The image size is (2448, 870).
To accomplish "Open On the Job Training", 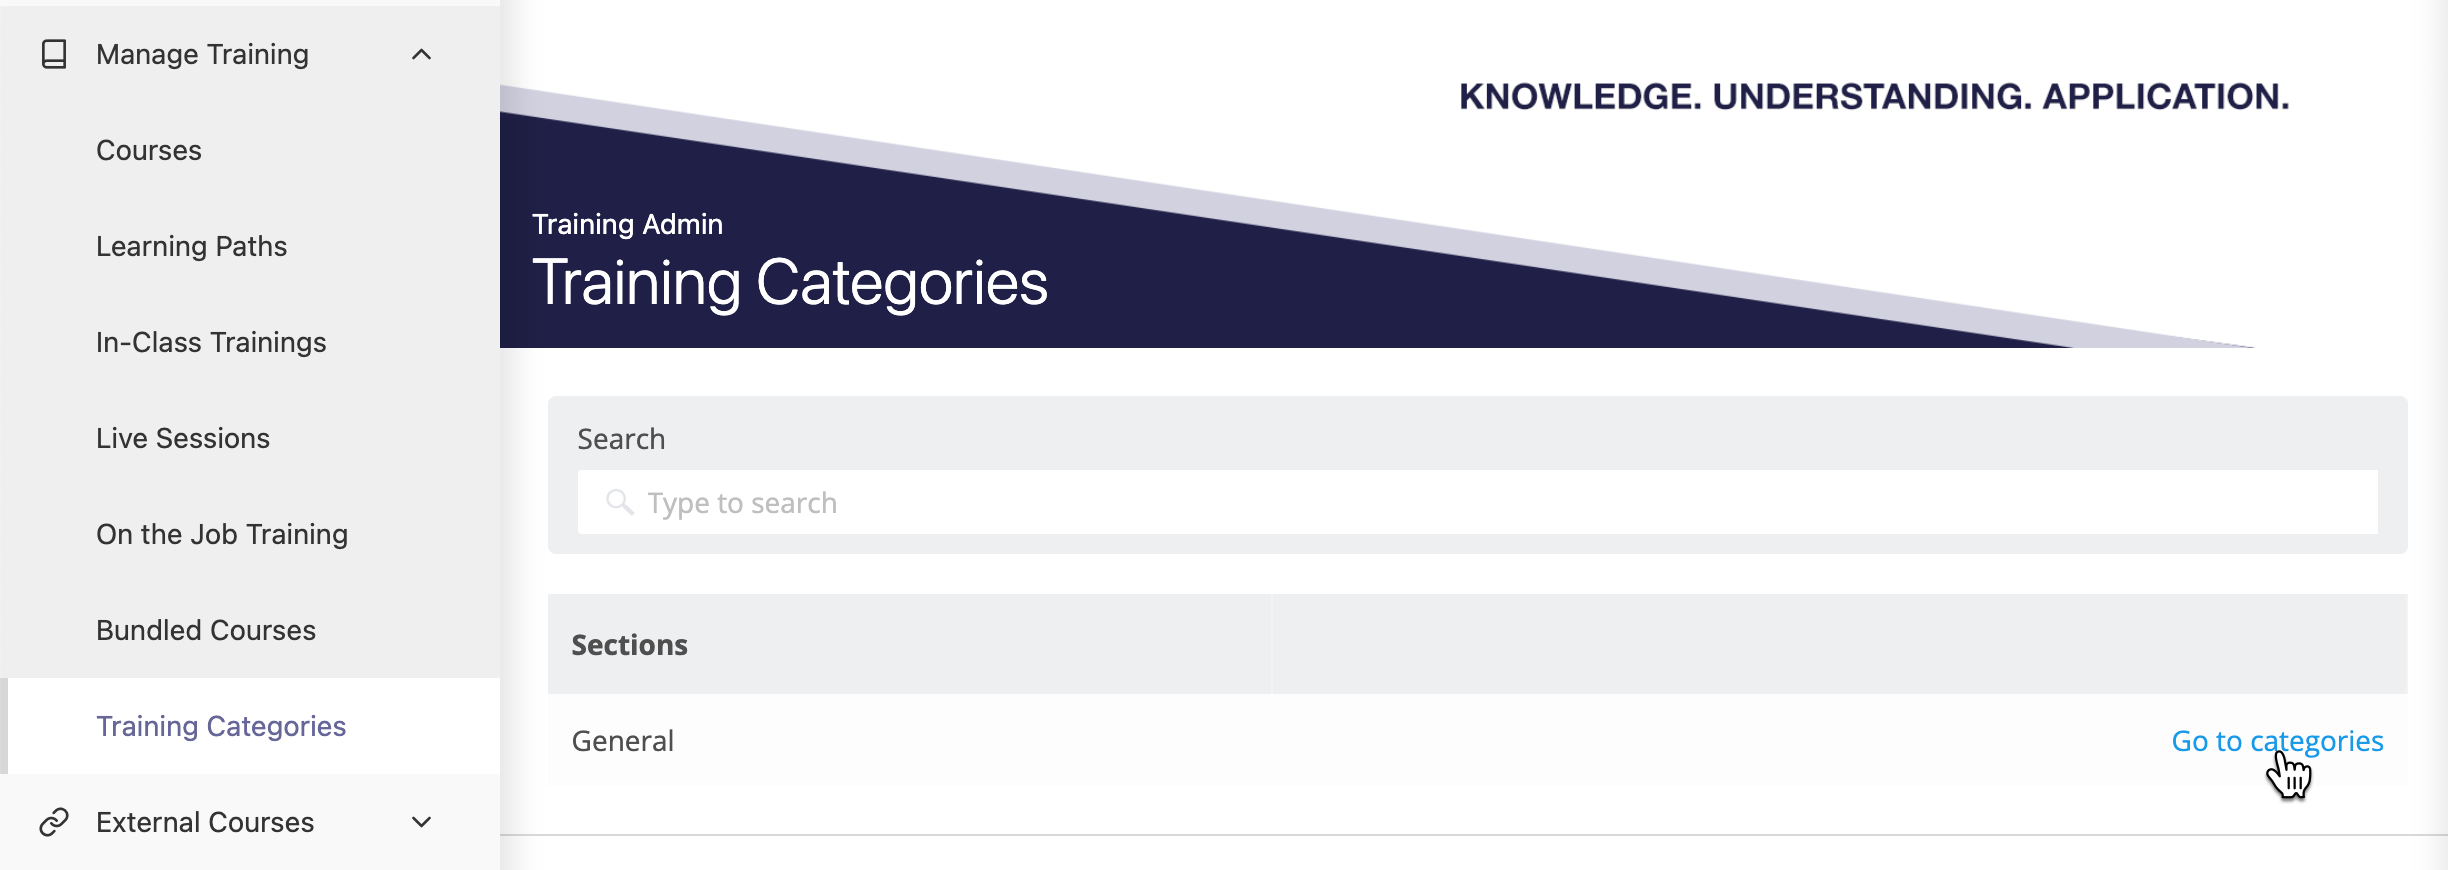I will [x=222, y=534].
